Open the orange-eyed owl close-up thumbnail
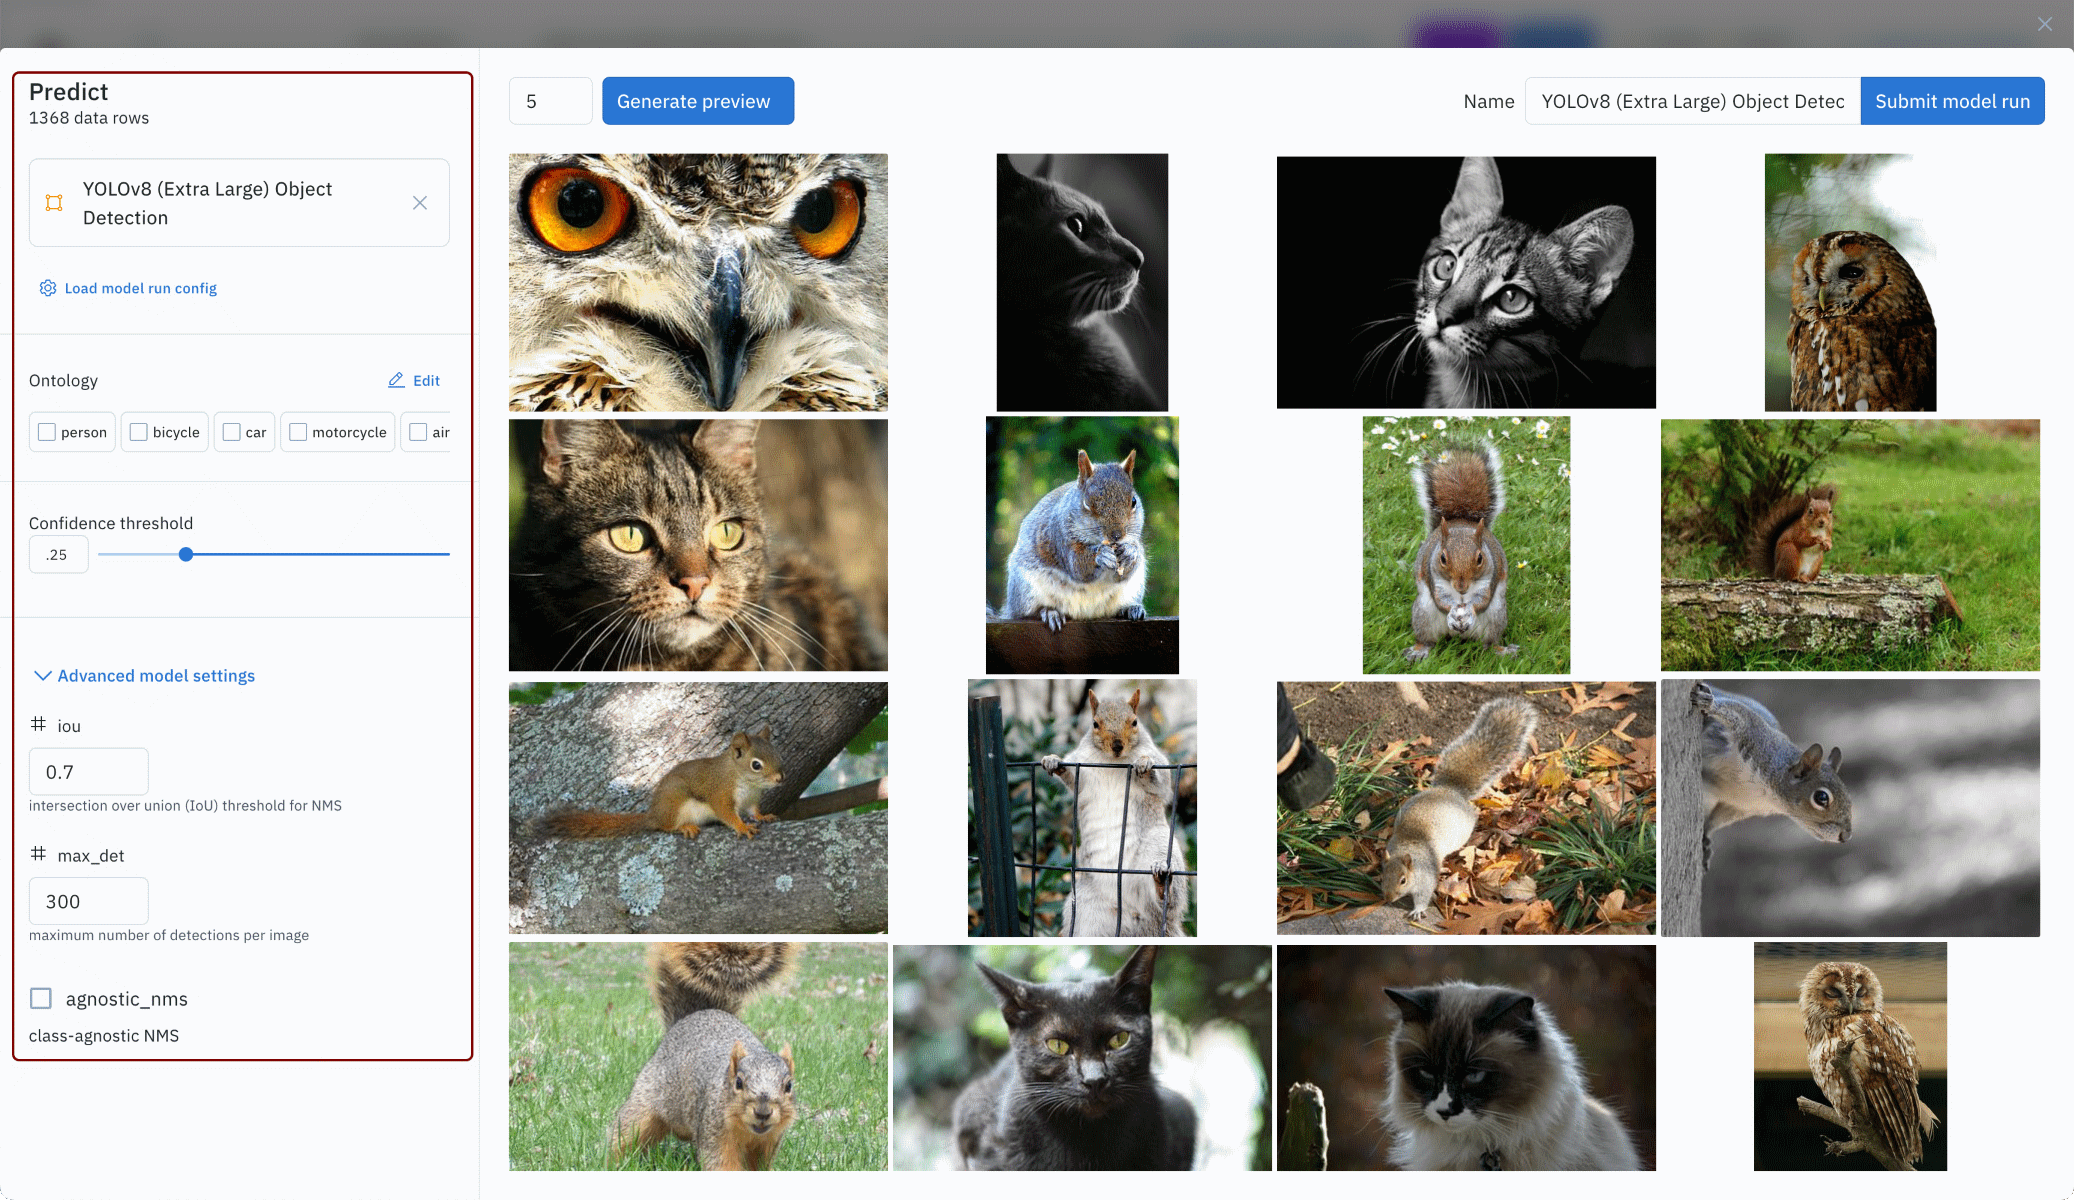This screenshot has width=2074, height=1200. coord(698,282)
